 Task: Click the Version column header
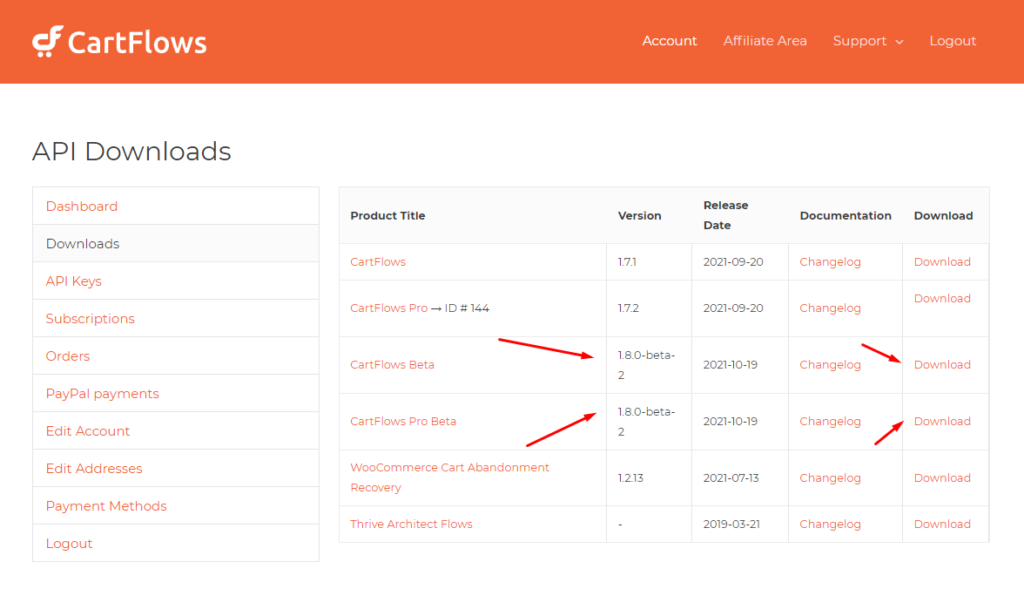(x=639, y=216)
